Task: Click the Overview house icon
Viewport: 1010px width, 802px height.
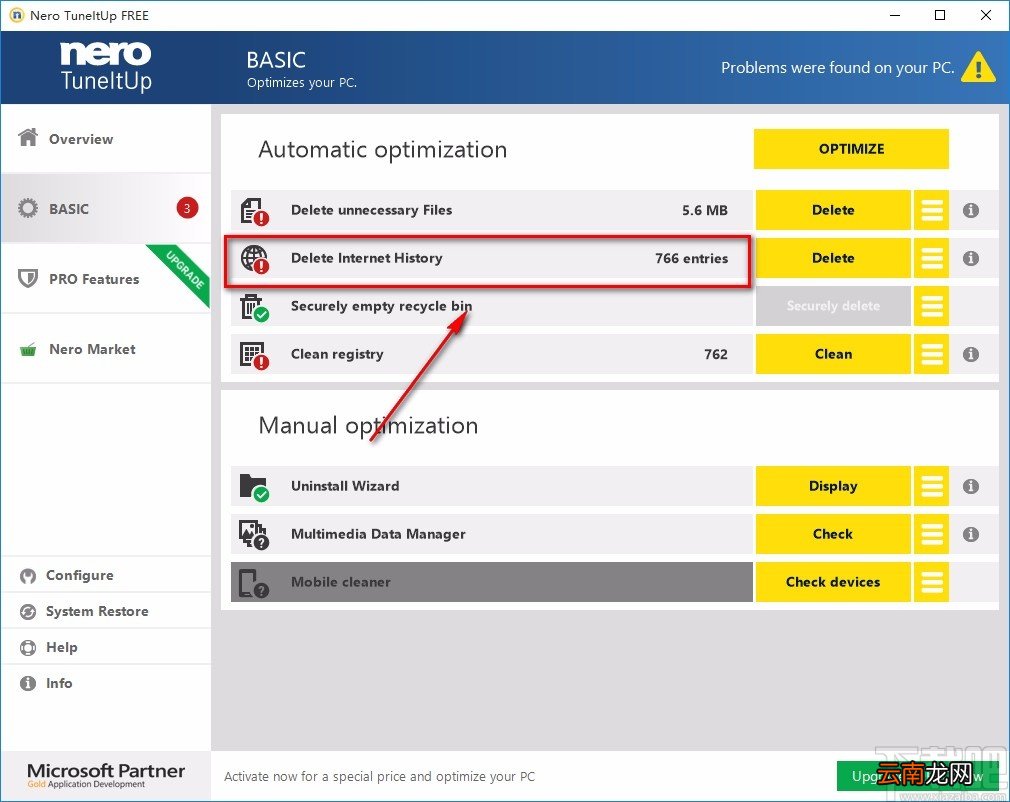Action: (28, 137)
